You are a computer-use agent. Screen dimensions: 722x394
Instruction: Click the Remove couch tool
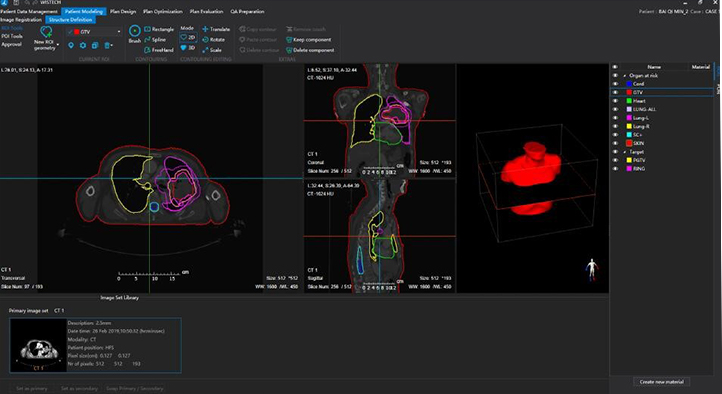click(x=306, y=29)
